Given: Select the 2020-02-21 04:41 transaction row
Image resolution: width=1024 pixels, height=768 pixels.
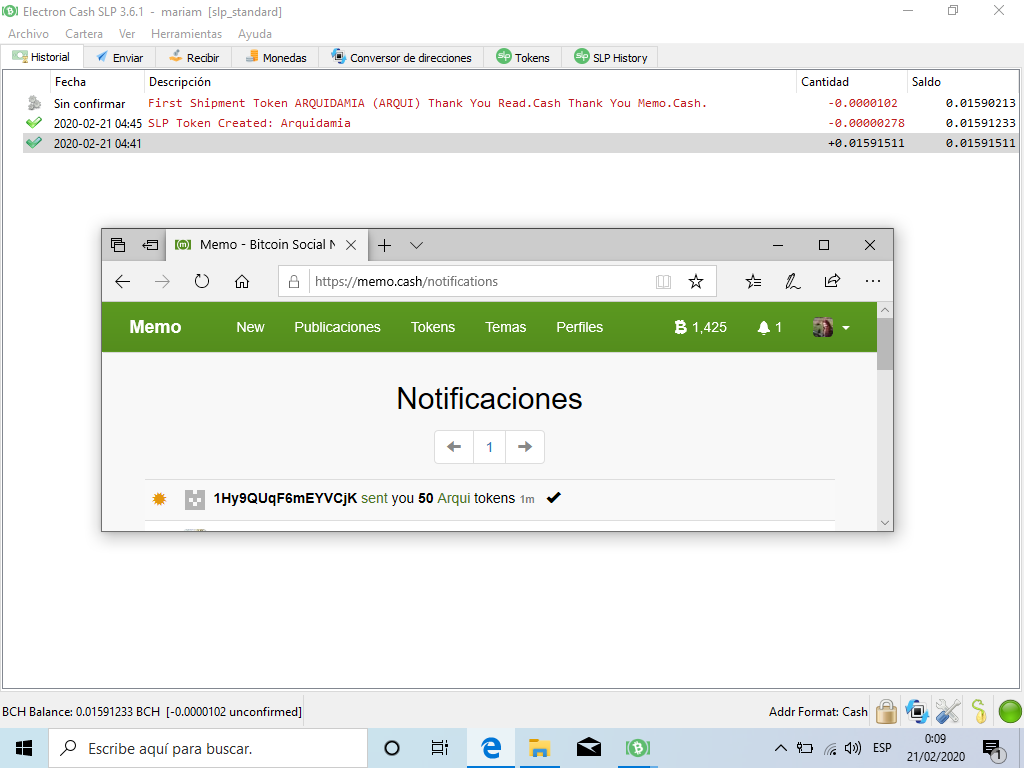Looking at the screenshot, I should 520,143.
